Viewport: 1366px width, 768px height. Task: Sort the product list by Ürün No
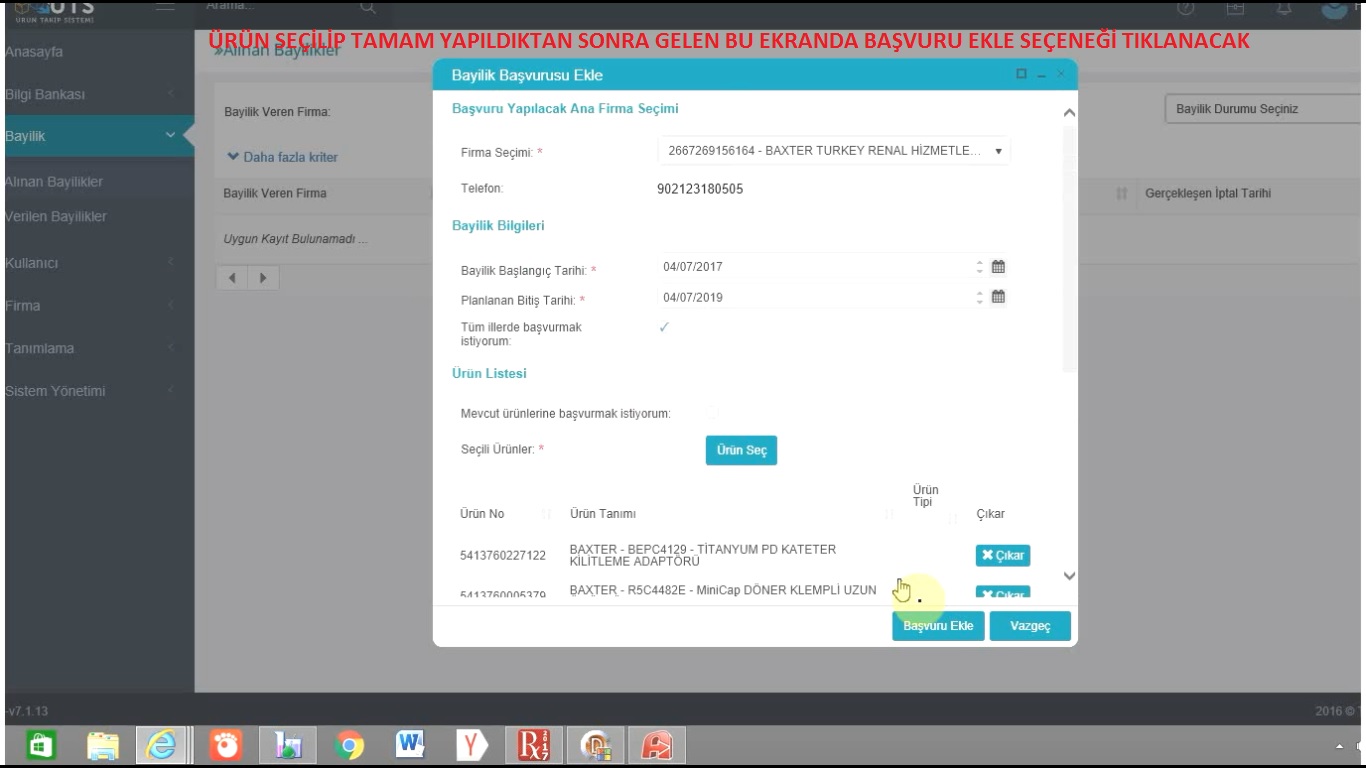(546, 514)
